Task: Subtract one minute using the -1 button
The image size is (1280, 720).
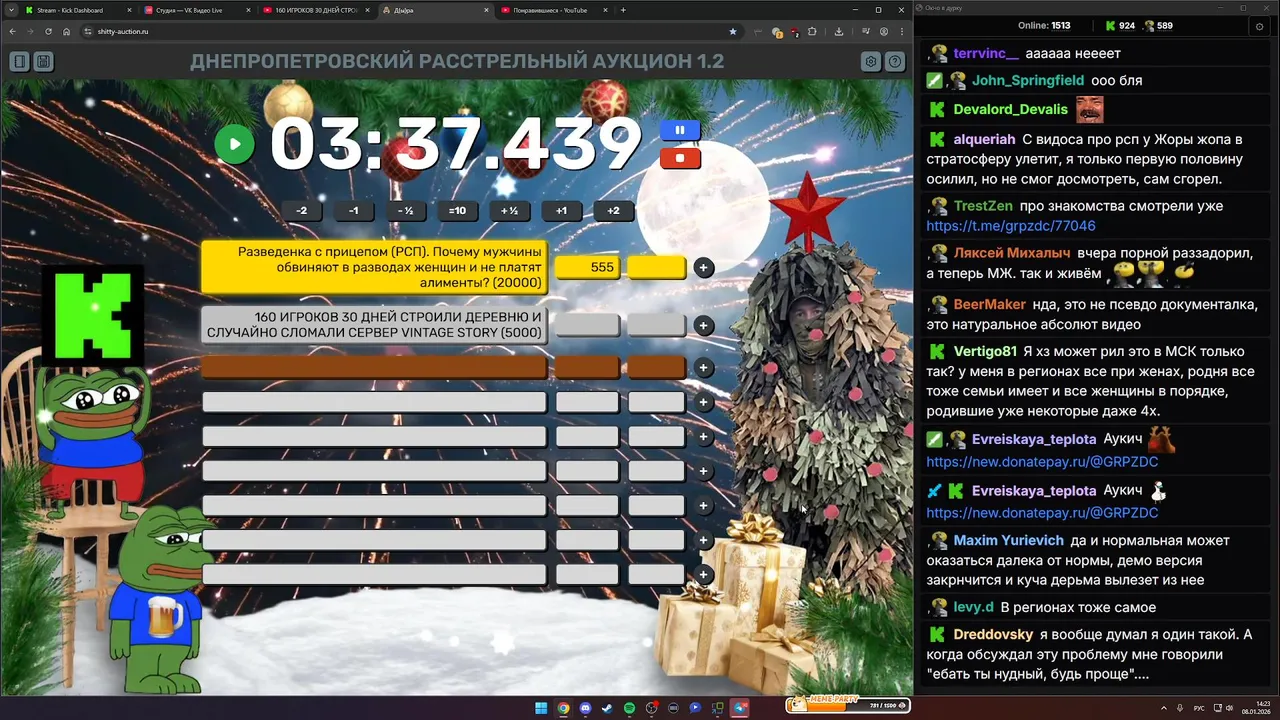Action: (x=353, y=211)
